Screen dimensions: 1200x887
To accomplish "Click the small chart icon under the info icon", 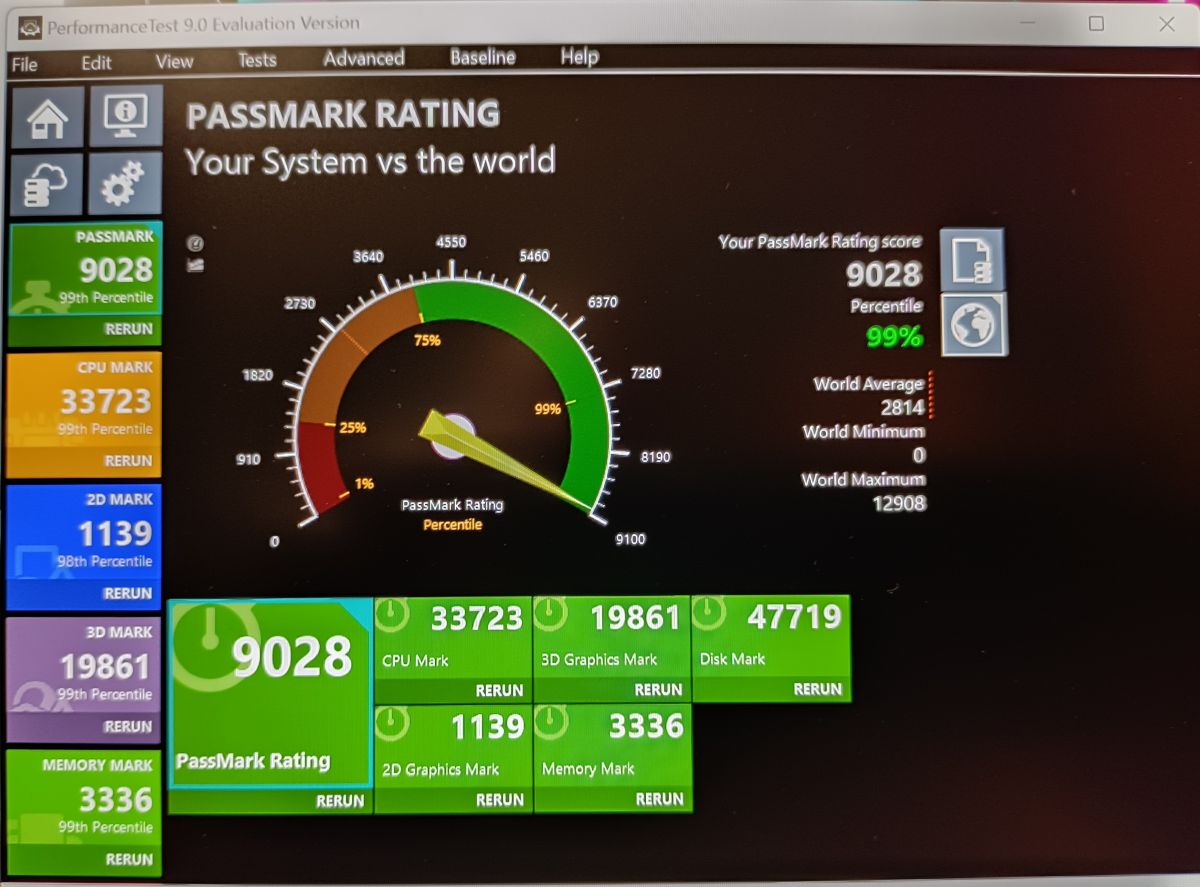I will tap(195, 265).
